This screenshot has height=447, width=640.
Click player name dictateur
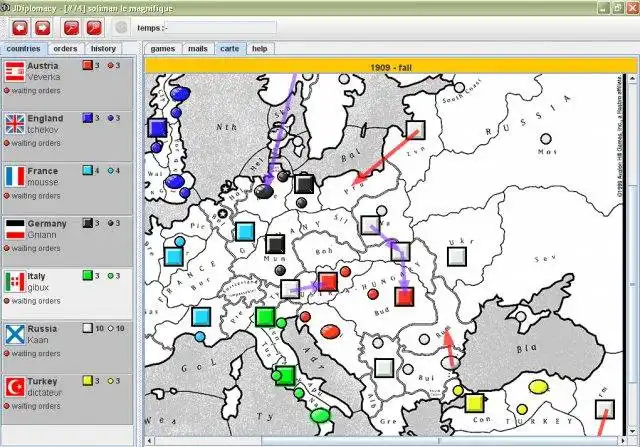pos(44,393)
